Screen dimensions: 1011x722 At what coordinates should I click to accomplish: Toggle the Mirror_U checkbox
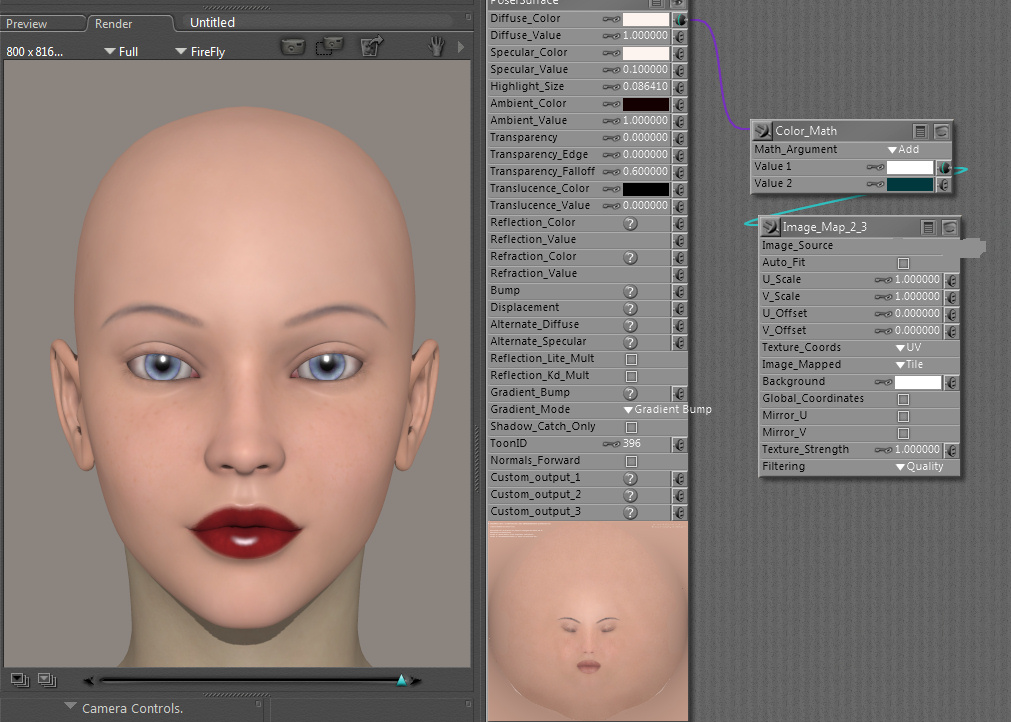[x=904, y=416]
